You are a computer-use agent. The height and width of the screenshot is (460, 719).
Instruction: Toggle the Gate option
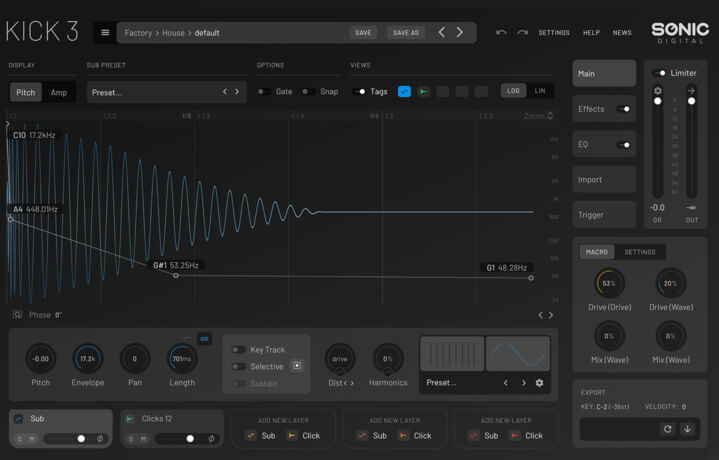(x=264, y=92)
